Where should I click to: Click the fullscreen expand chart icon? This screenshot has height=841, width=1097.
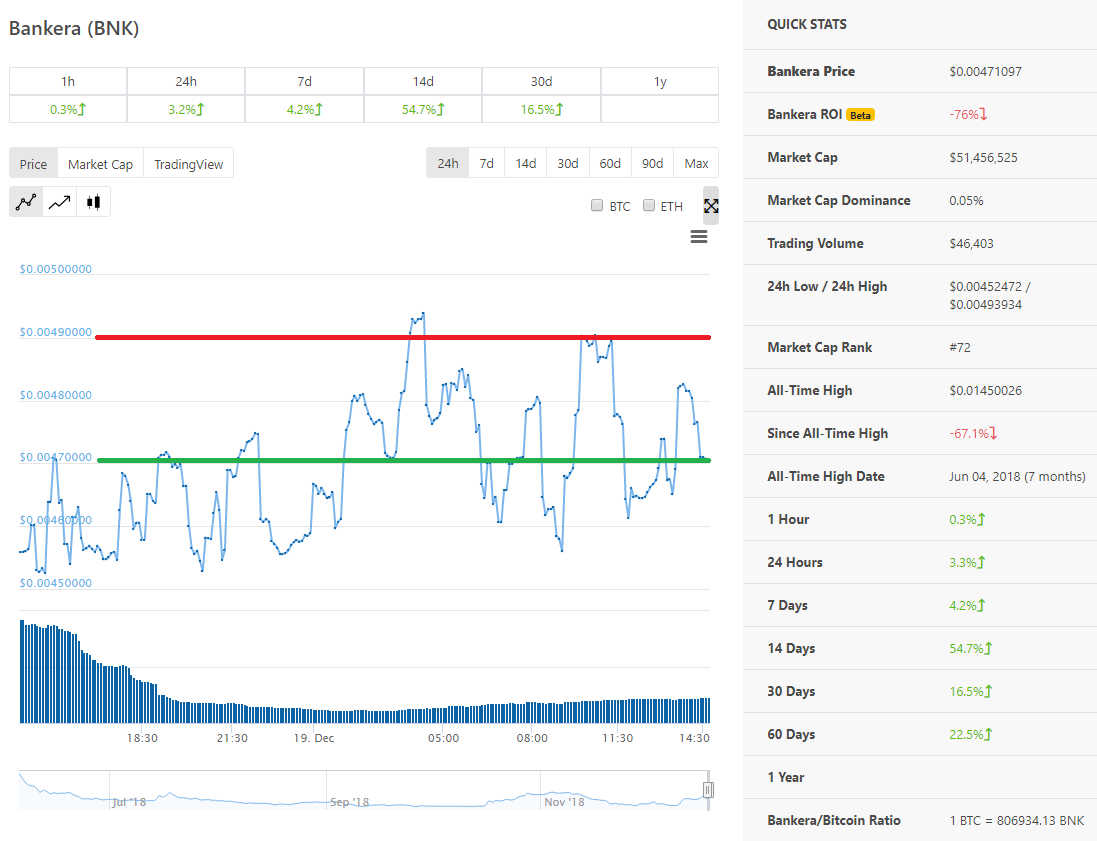point(711,206)
